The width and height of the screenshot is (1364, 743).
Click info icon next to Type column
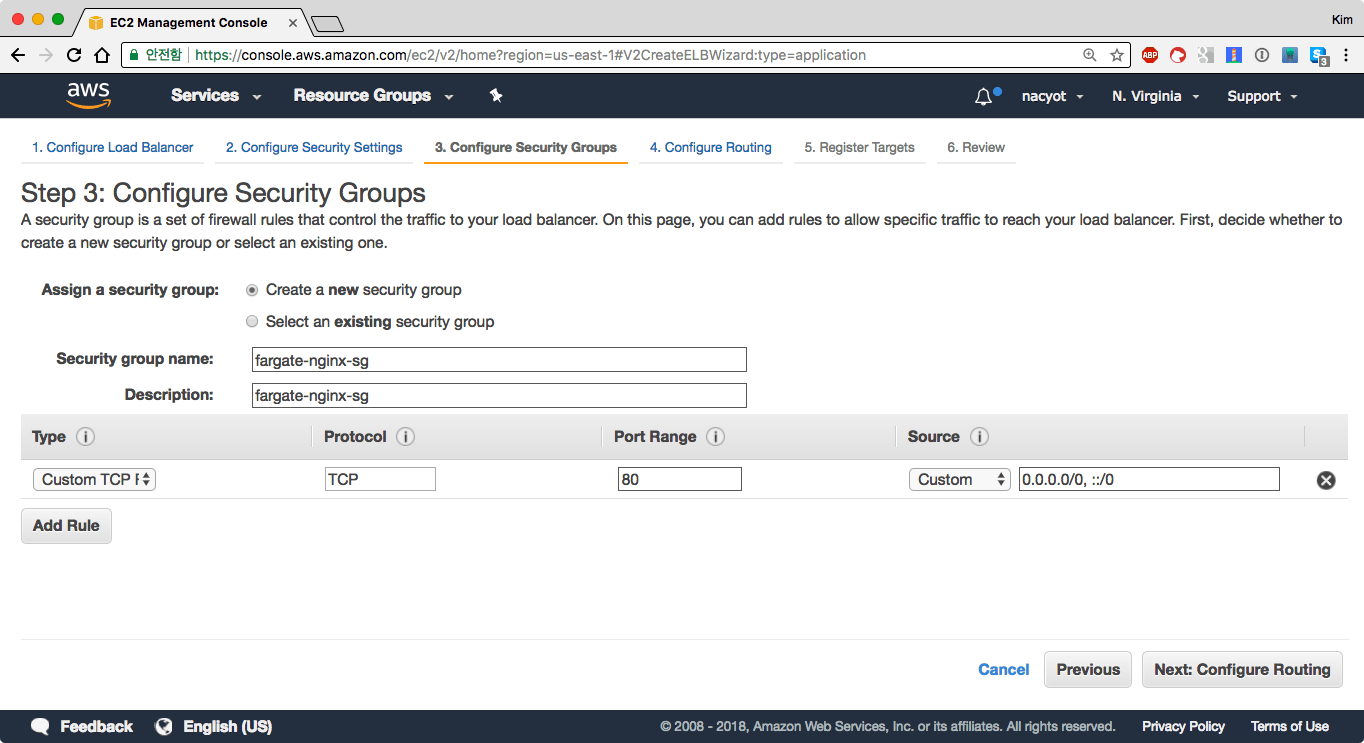[x=86, y=437]
